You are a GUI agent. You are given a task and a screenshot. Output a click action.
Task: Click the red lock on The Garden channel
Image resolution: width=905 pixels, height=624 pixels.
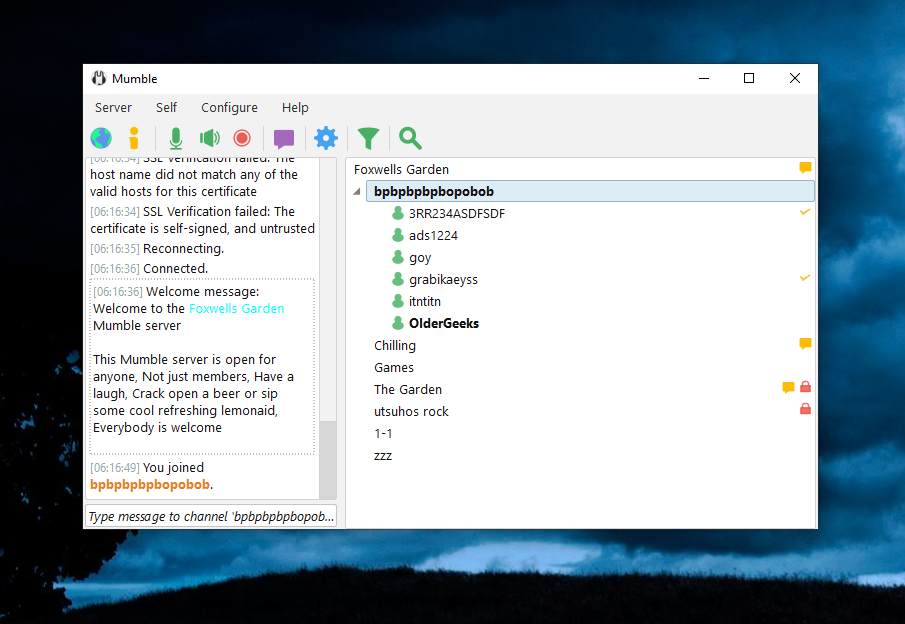806,387
